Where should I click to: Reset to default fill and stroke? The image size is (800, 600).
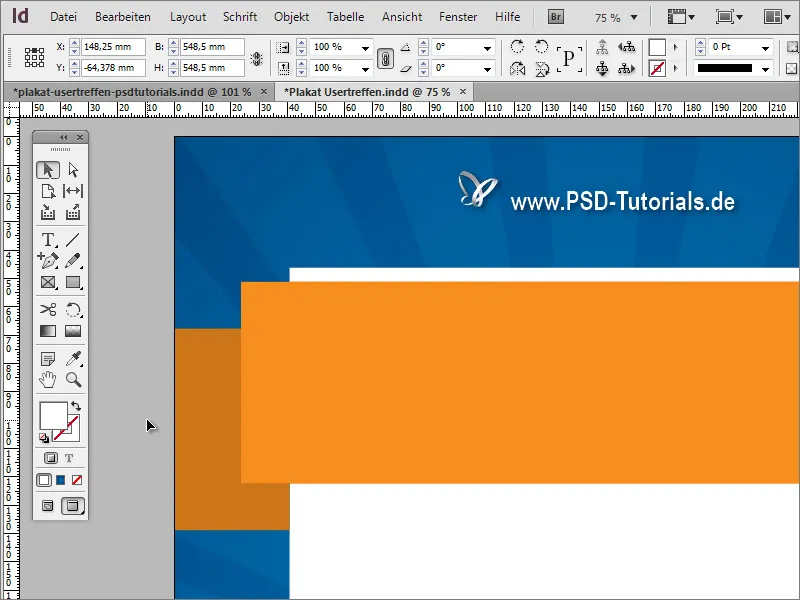pyautogui.click(x=44, y=438)
